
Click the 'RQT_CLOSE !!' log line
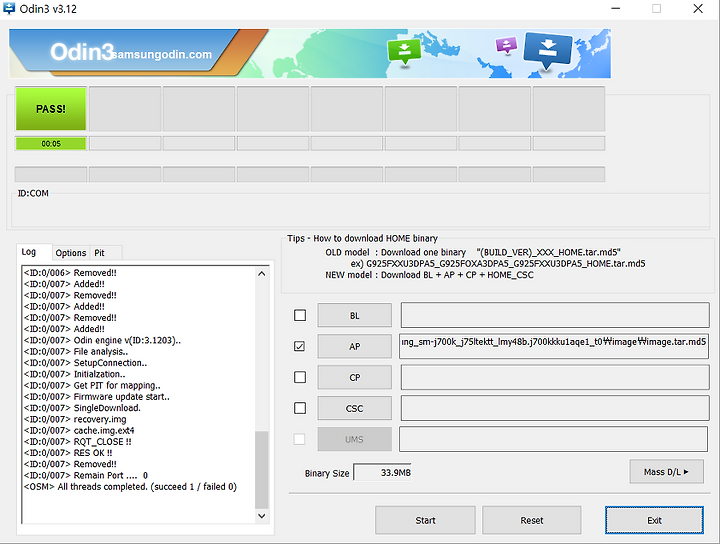[x=78, y=442]
